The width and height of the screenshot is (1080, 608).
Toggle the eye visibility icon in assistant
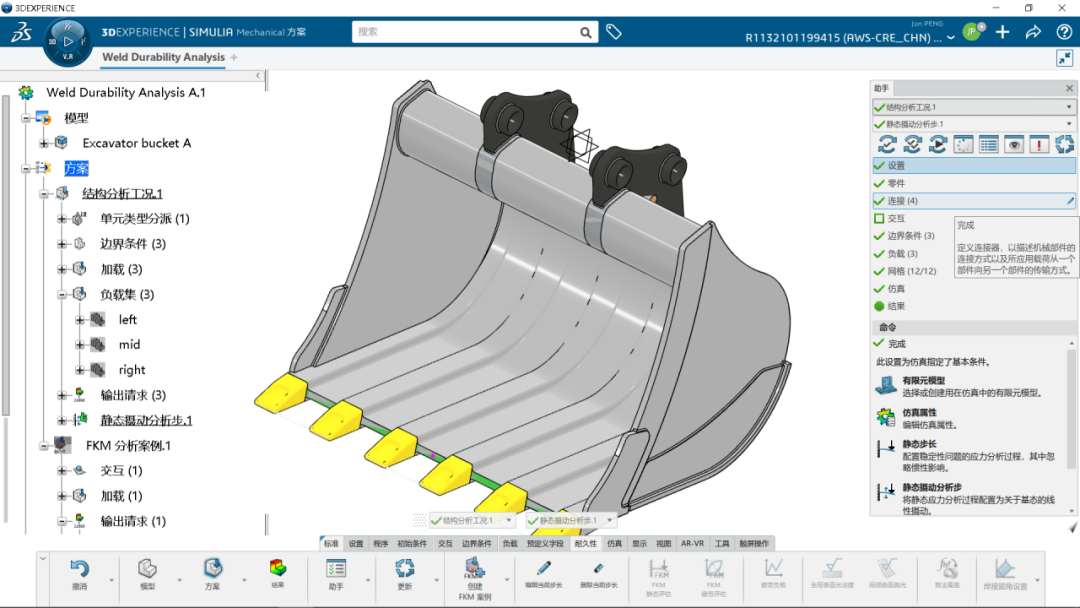1014,144
